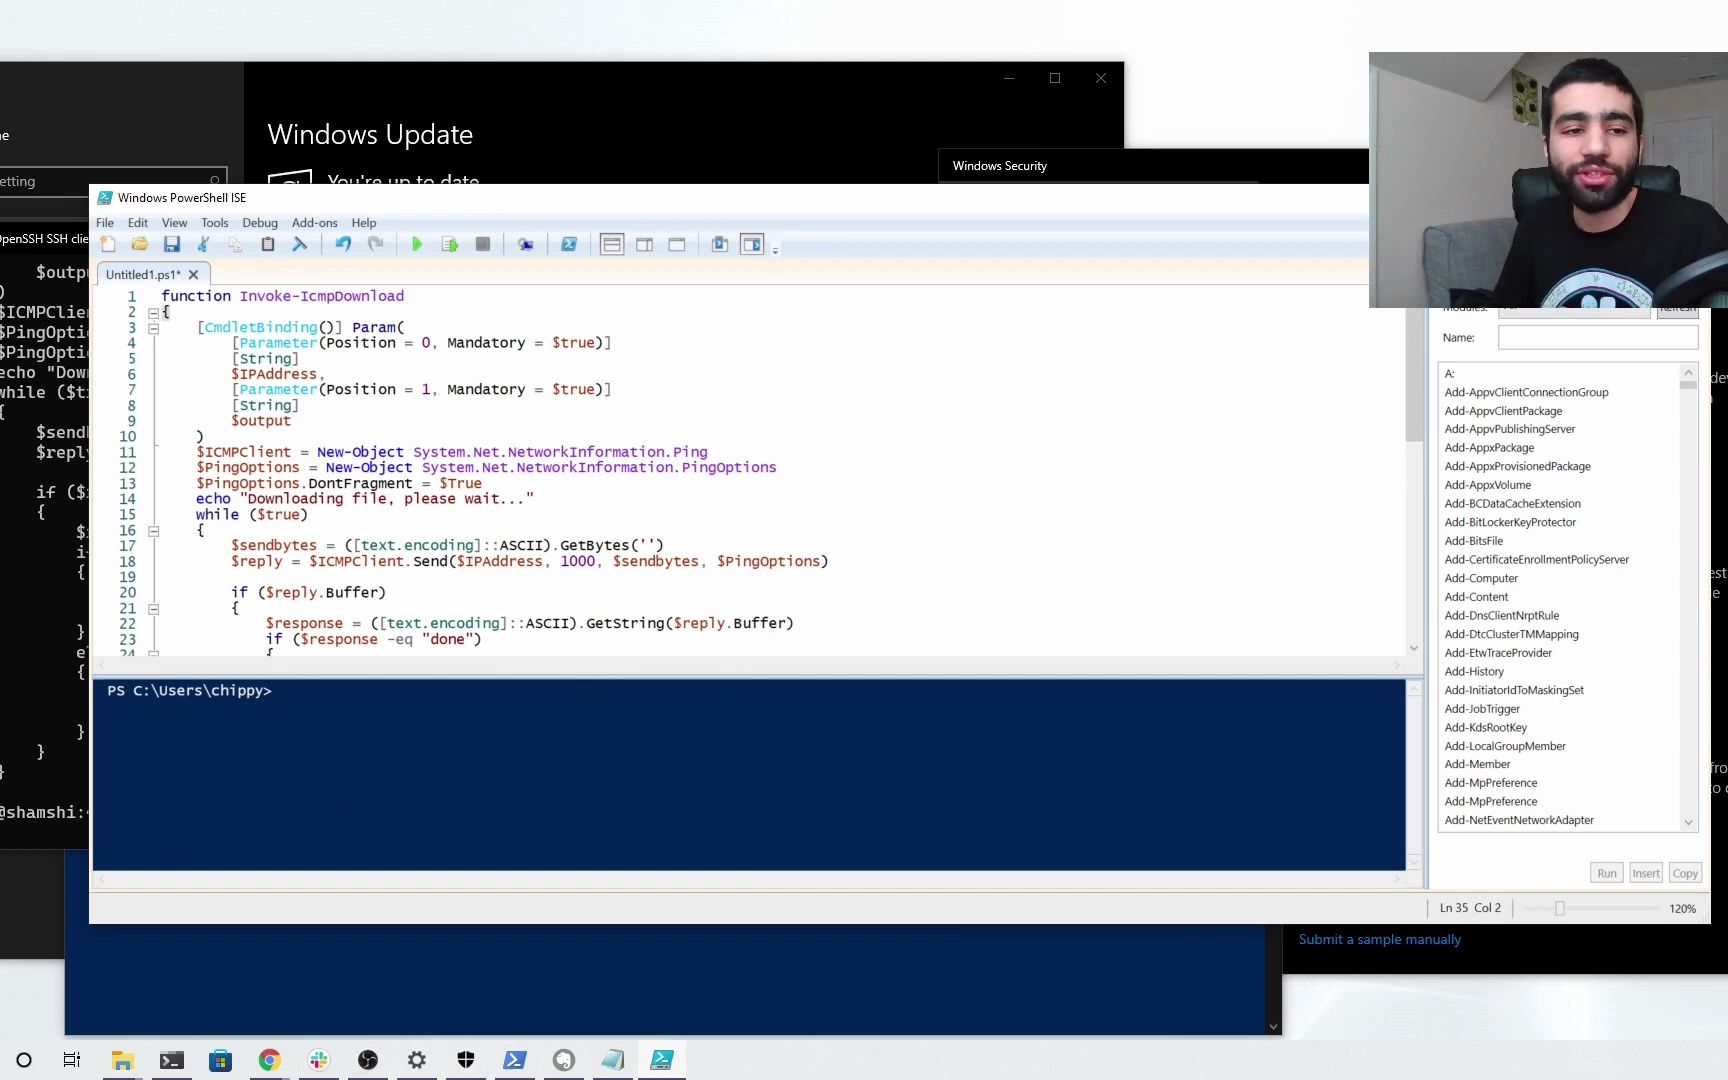Open the Add-ons menu
Viewport: 1728px width, 1080px height.
[x=315, y=223]
